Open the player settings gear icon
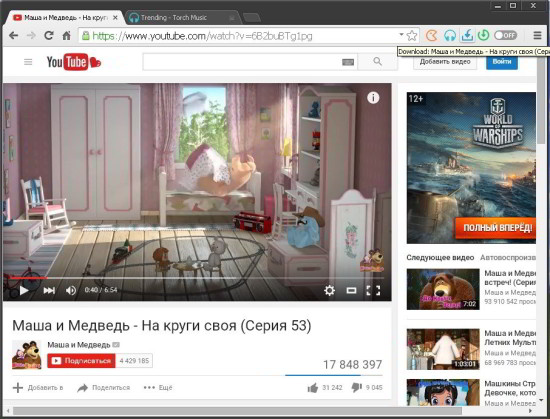This screenshot has width=550, height=419. point(329,290)
